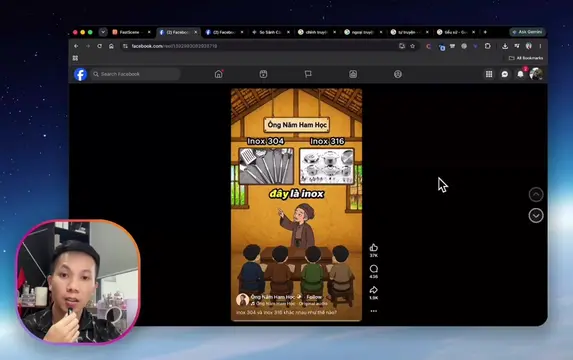Reload the page with refresh icon
This screenshot has width=573, height=360.
pos(99,46)
